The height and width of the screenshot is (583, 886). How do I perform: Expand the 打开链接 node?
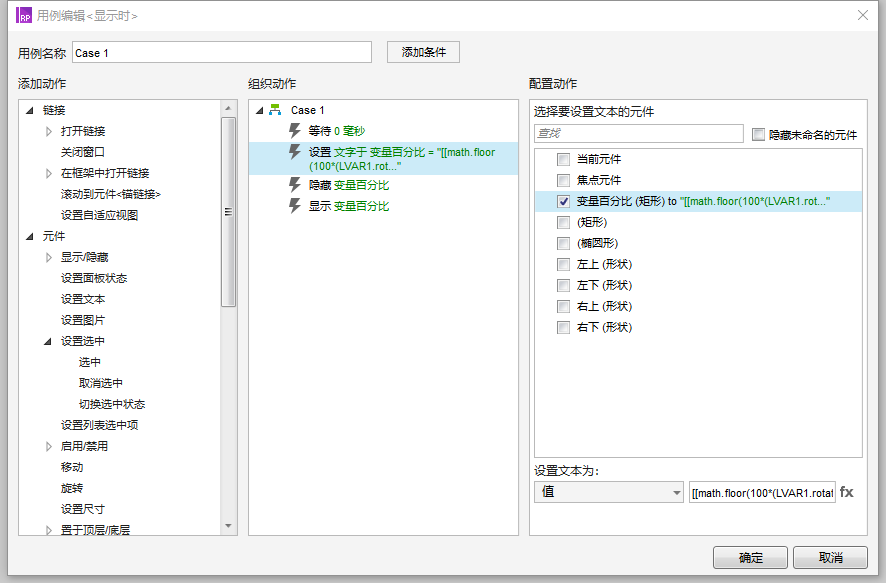click(x=49, y=131)
